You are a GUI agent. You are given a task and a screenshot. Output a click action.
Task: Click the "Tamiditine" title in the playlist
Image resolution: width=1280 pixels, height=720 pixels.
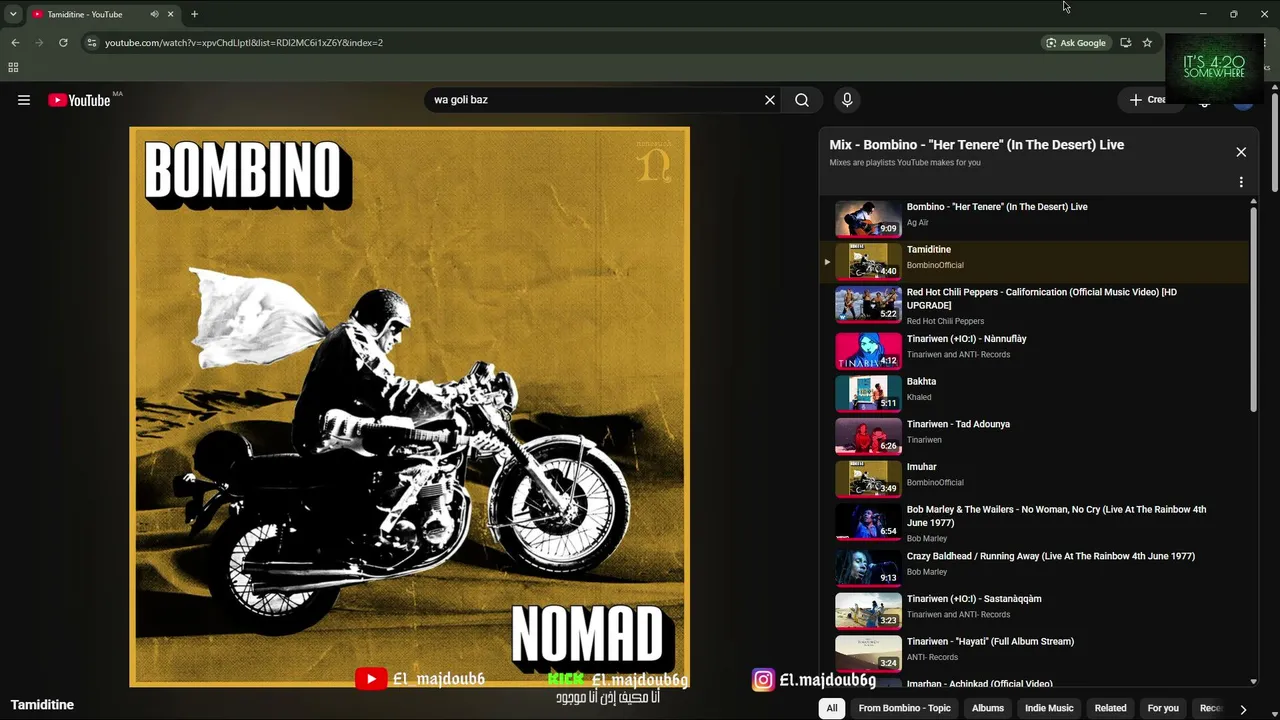tap(929, 250)
